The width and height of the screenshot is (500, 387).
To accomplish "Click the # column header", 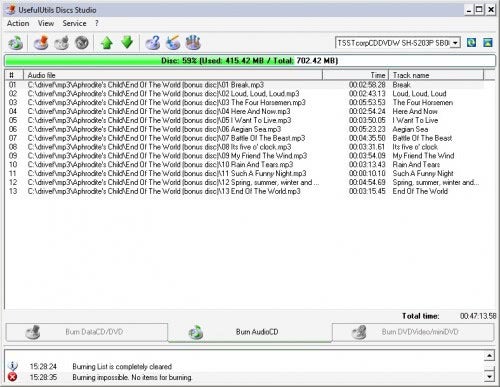I will click(x=14, y=75).
